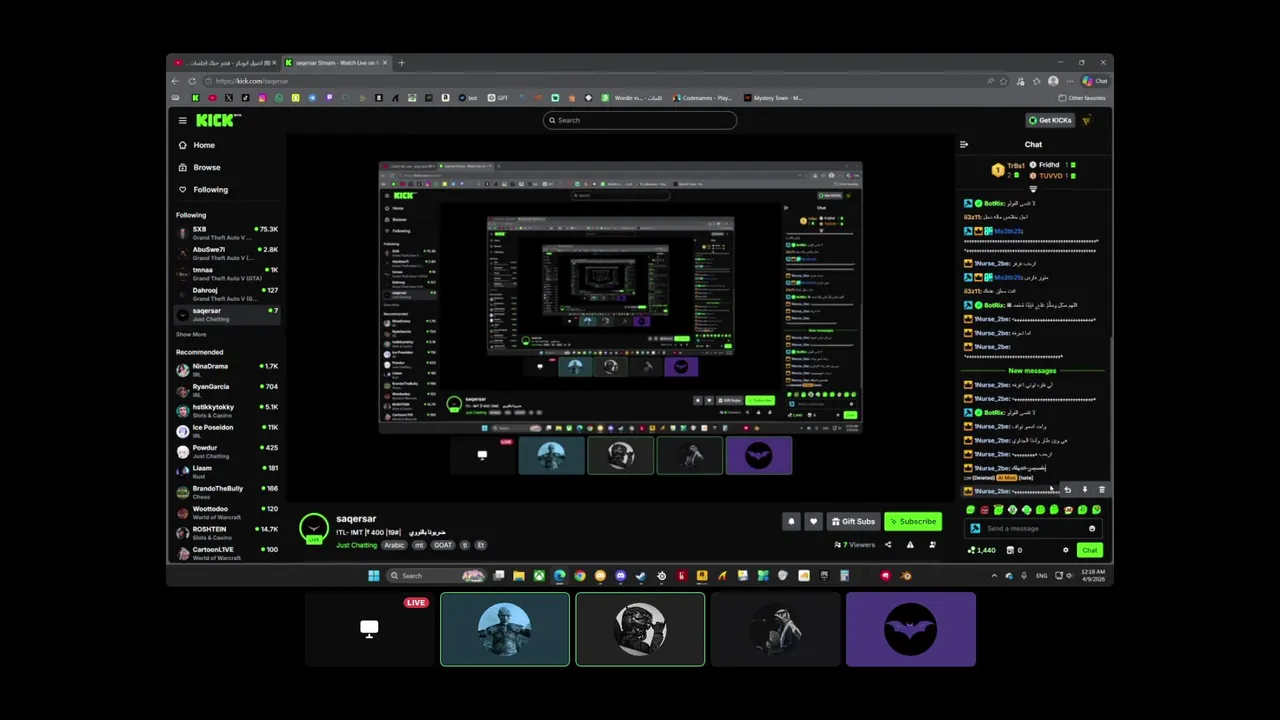Delete the hovered chat message
The height and width of the screenshot is (720, 1280).
tap(1101, 490)
